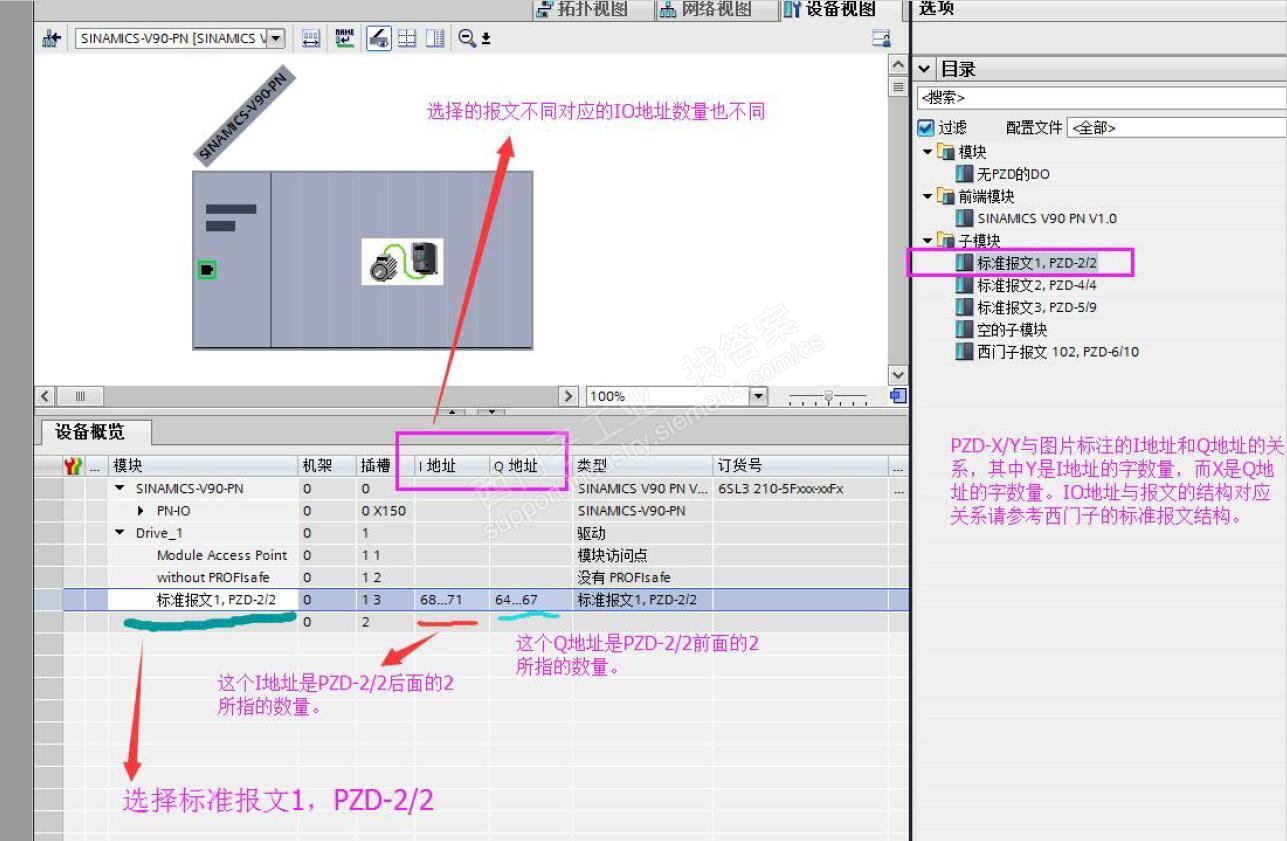Viewport: 1287px width, 841px height.
Task: Click the 模块 folder icon in catalog
Action: click(946, 152)
